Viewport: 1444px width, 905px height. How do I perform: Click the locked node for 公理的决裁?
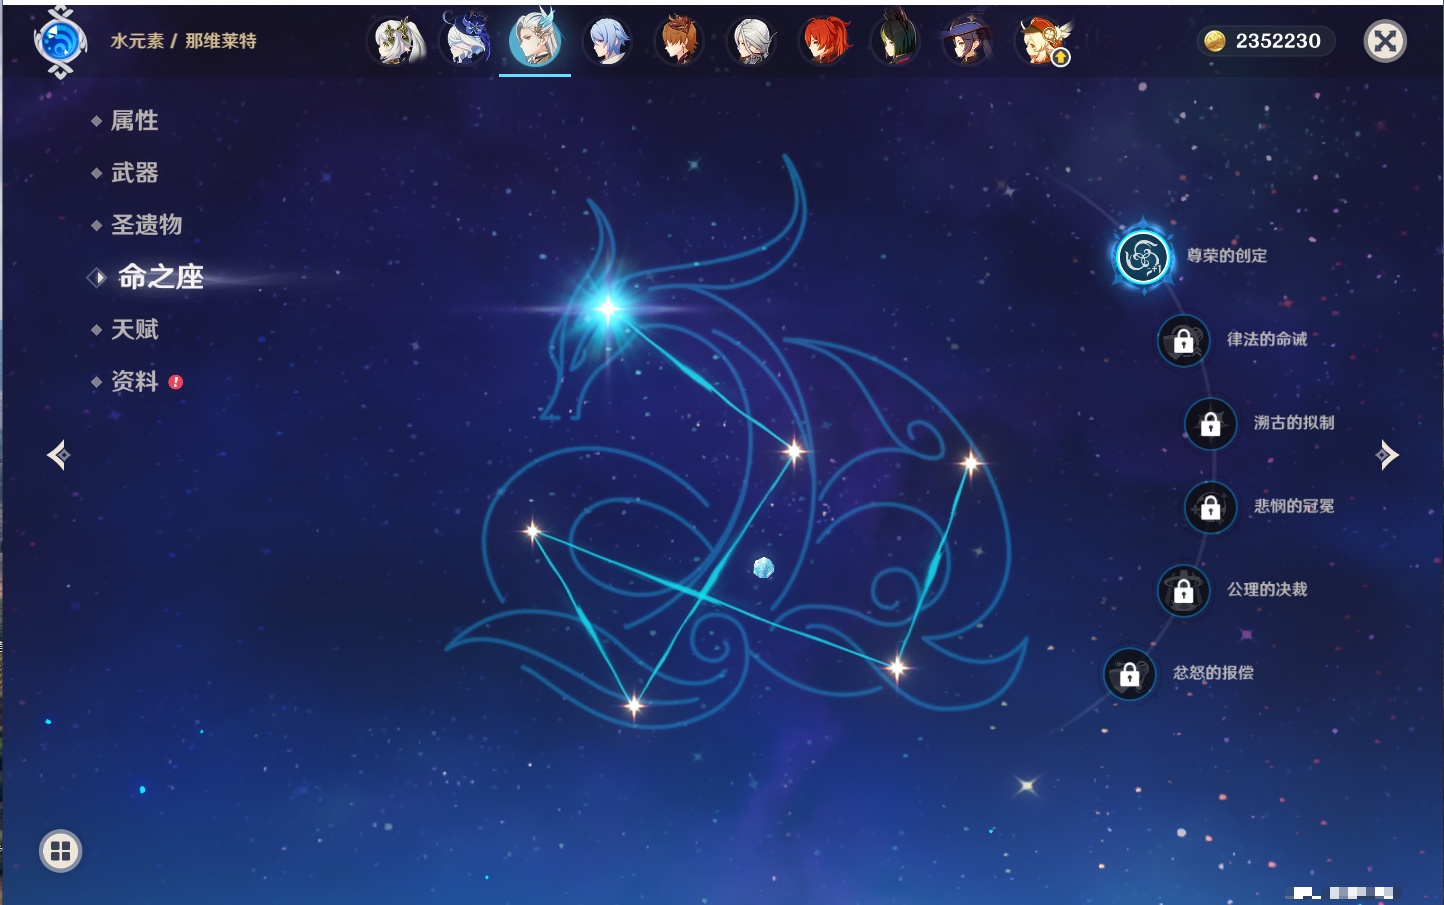point(1184,591)
